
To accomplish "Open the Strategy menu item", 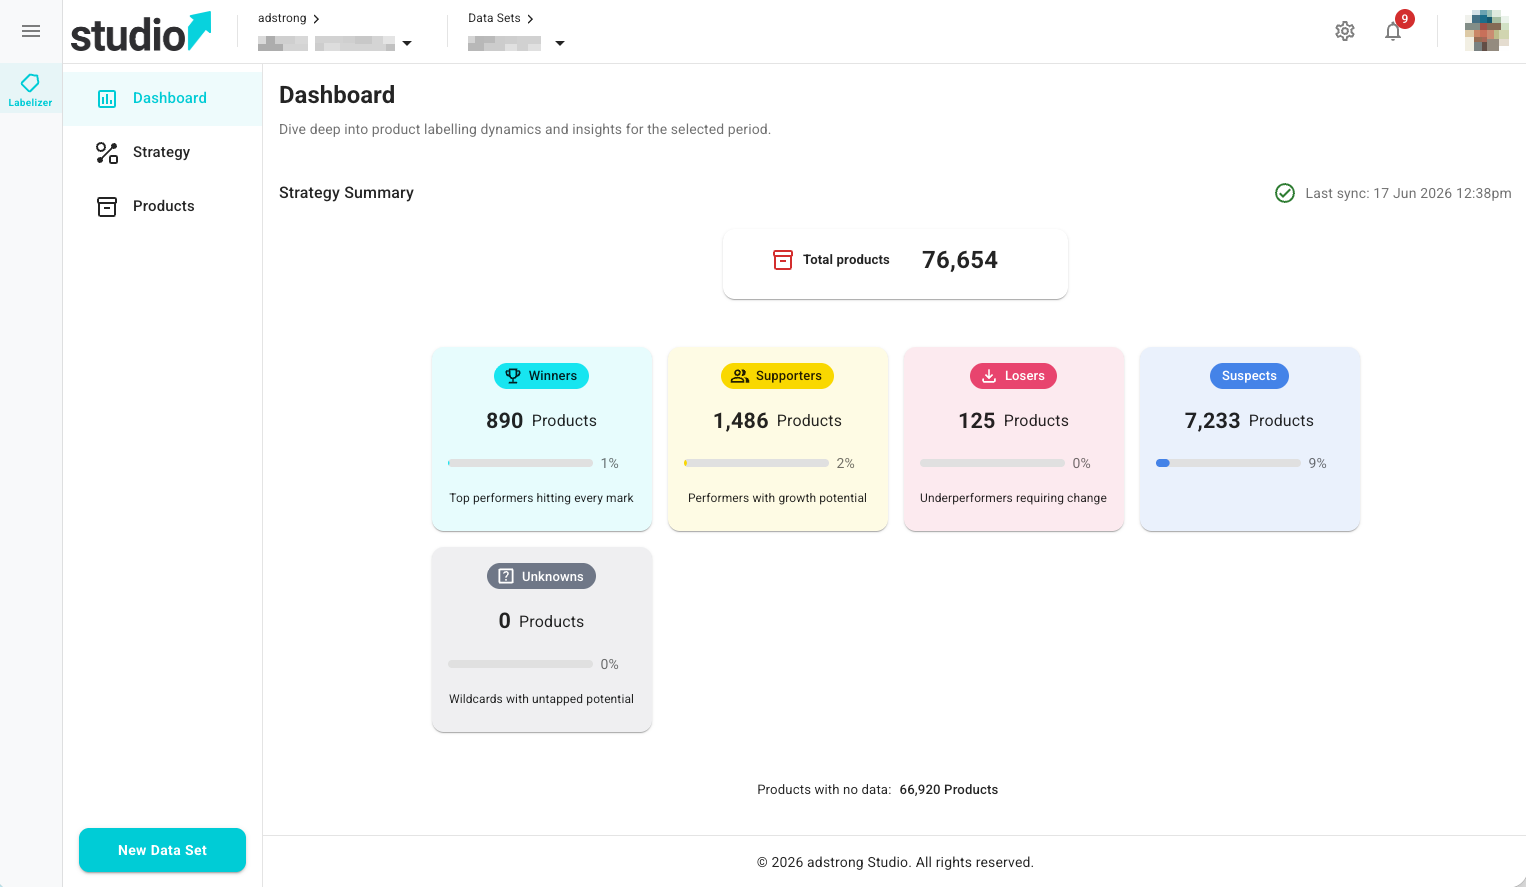I will click(163, 152).
